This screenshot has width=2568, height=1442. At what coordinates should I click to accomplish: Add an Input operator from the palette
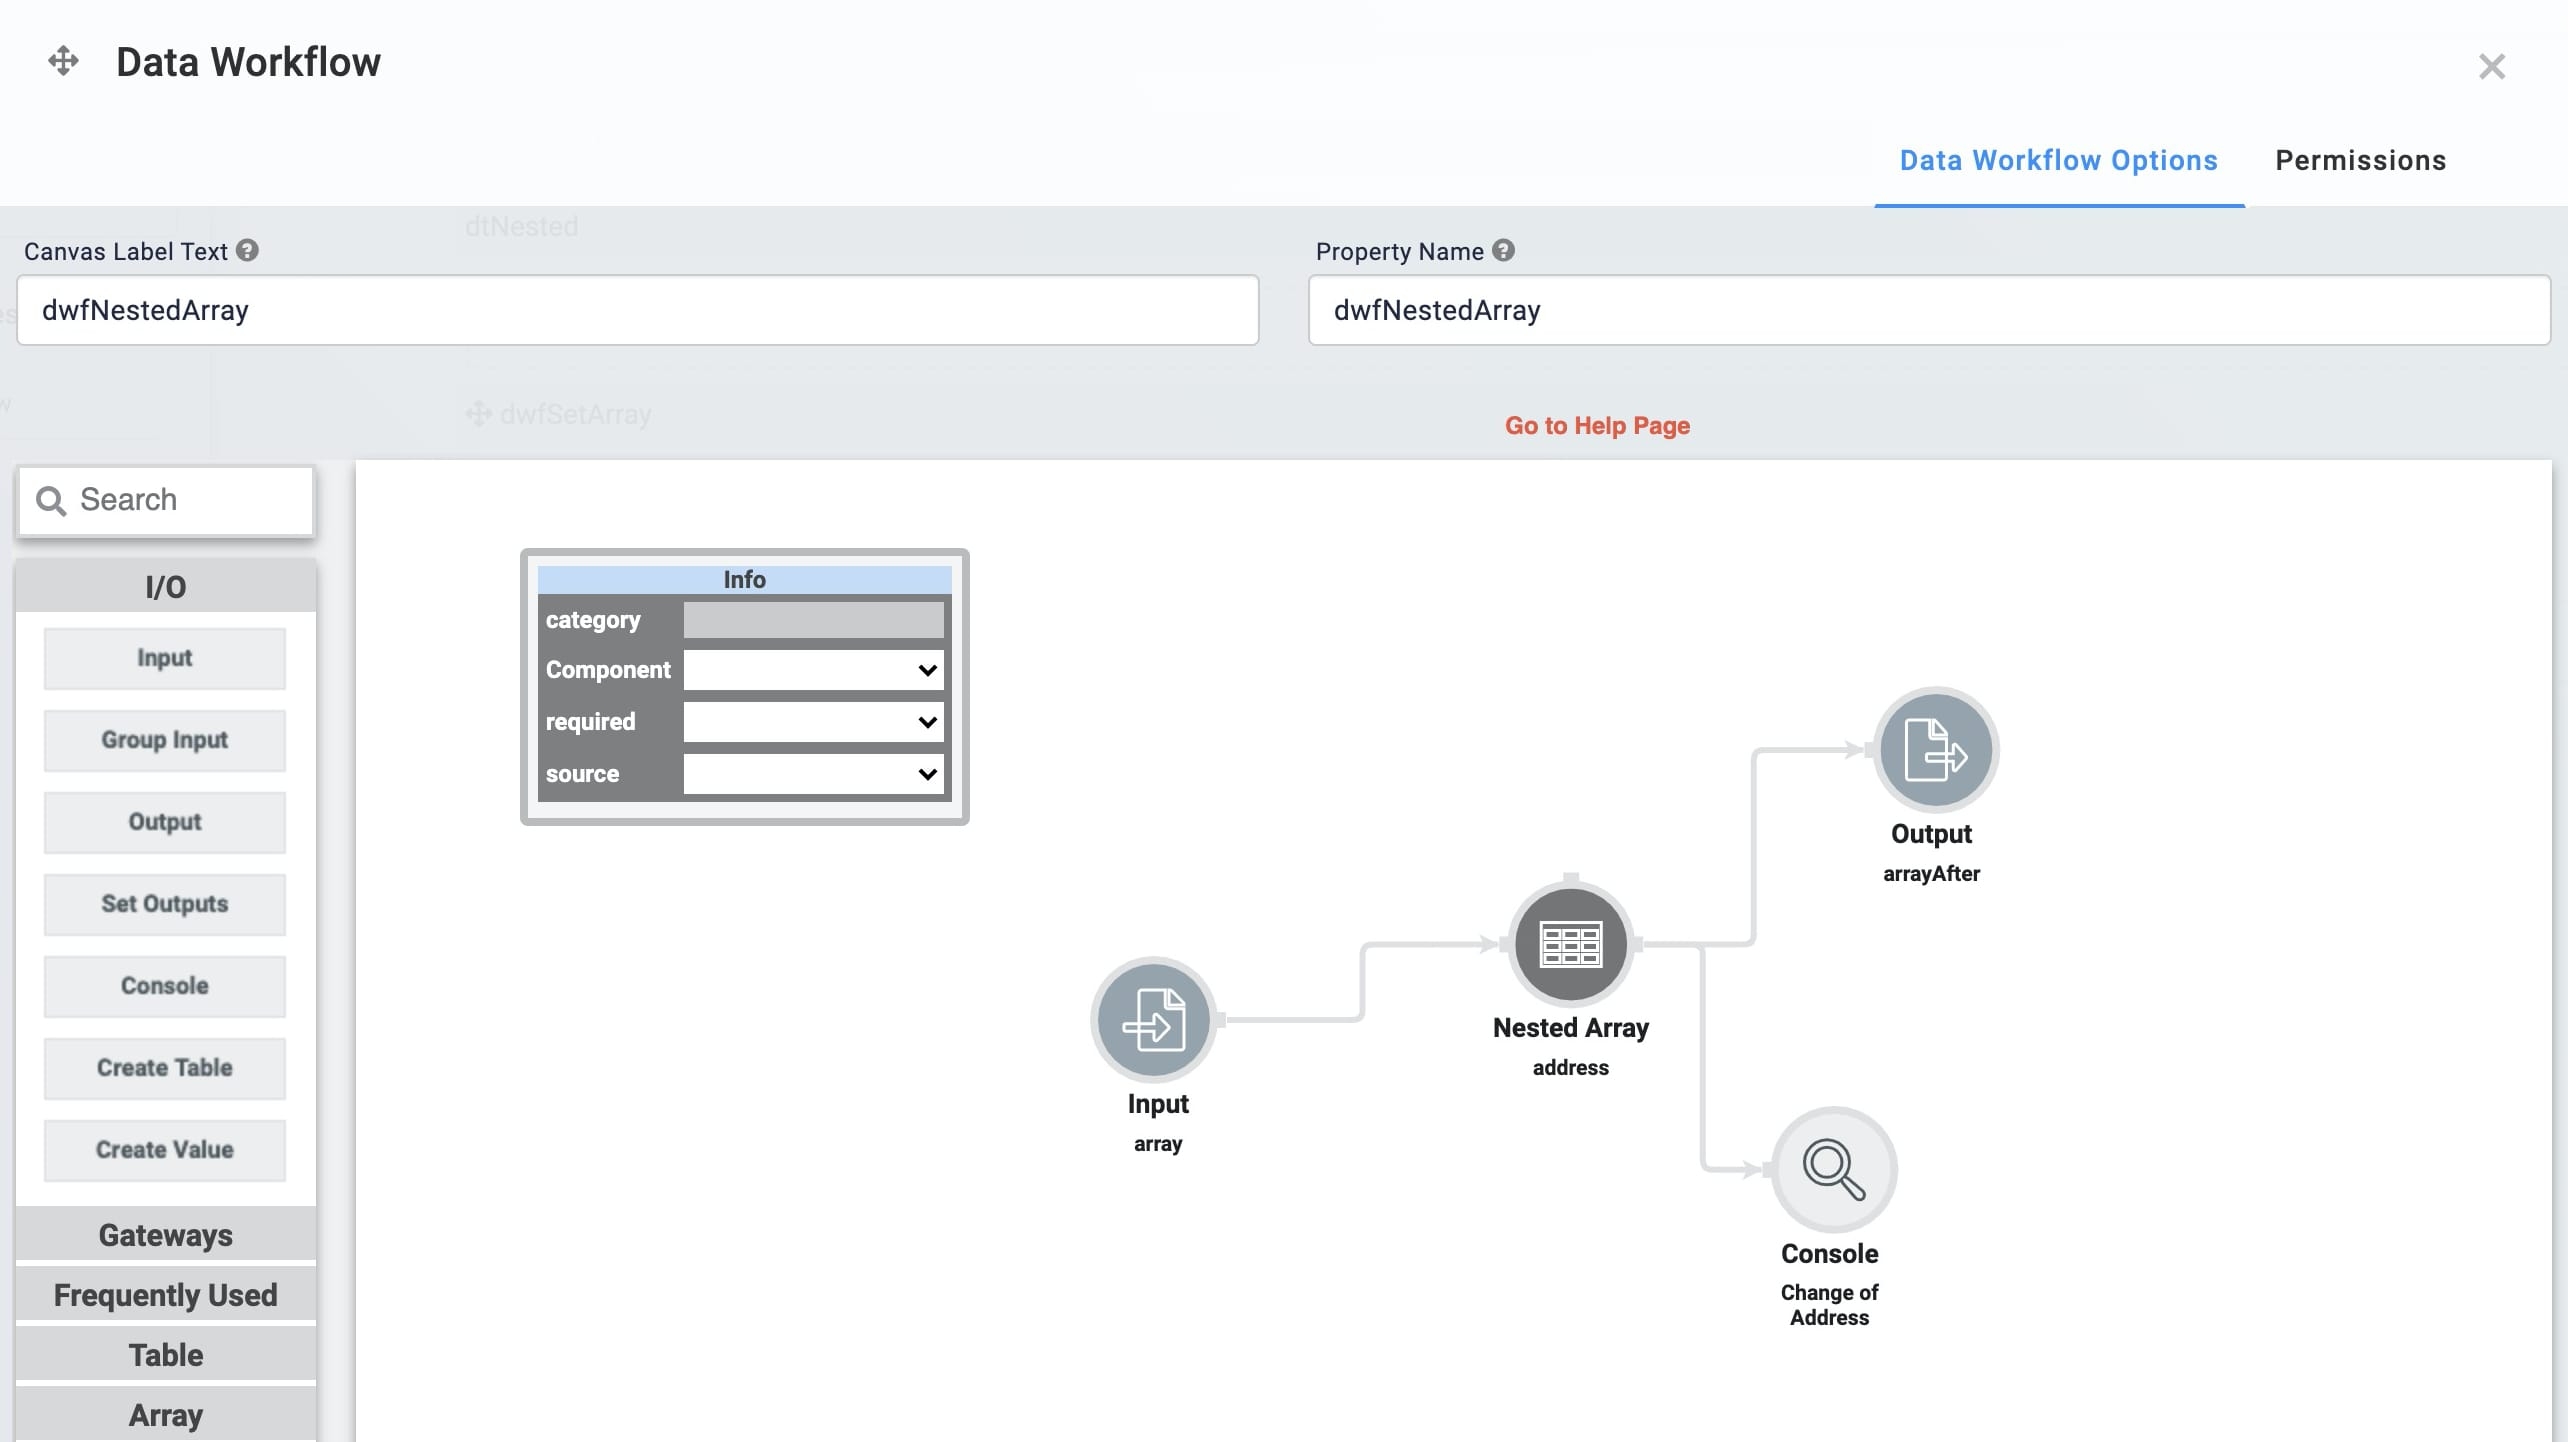click(x=165, y=658)
